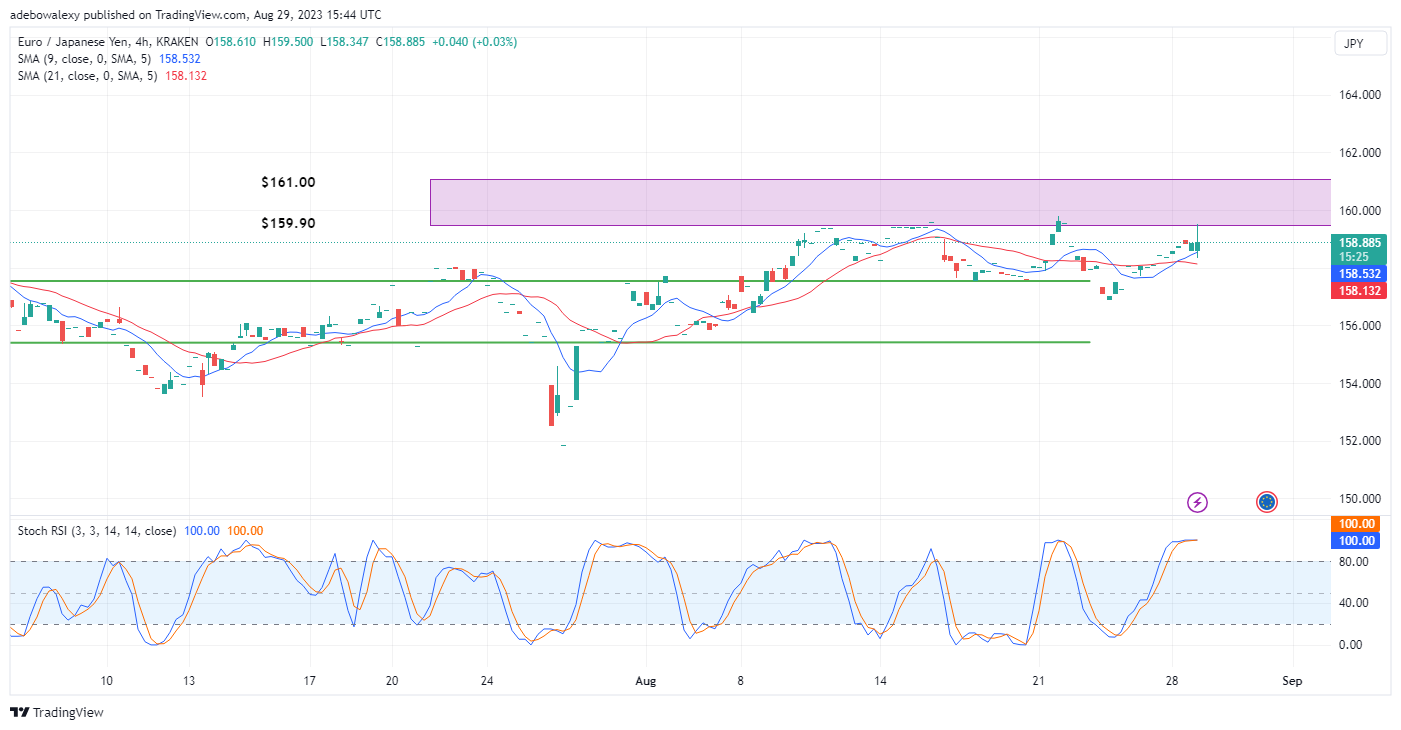The width and height of the screenshot is (1401, 730).
Task: Select the SMA 21 indicator legend
Action: click(113, 76)
